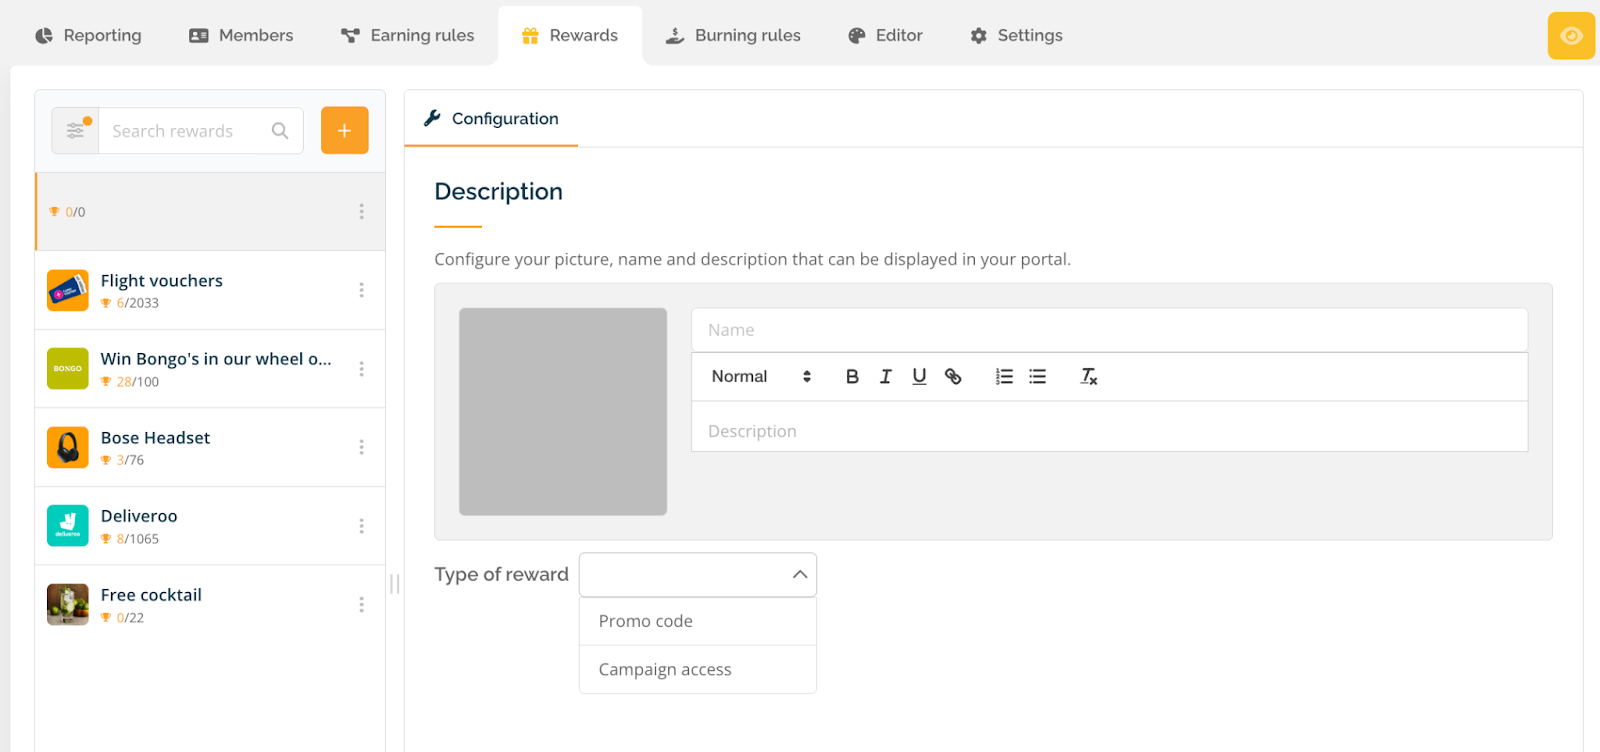Open the Configuration tab
Viewport: 1600px width, 752px height.
tap(491, 119)
